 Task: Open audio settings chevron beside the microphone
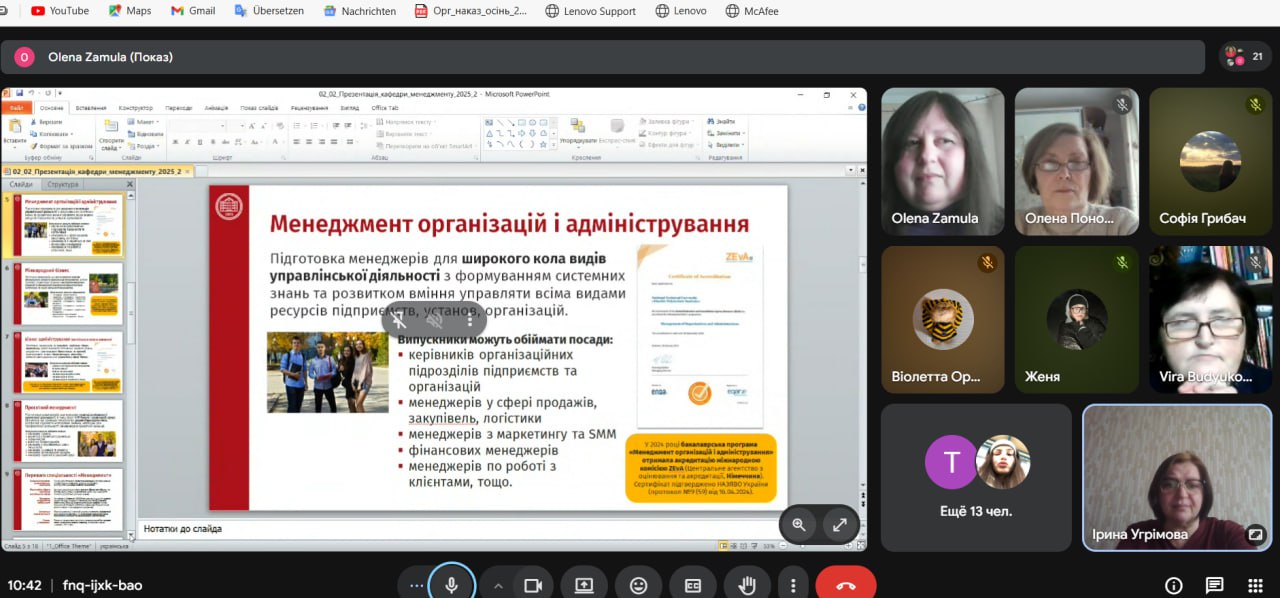(498, 585)
